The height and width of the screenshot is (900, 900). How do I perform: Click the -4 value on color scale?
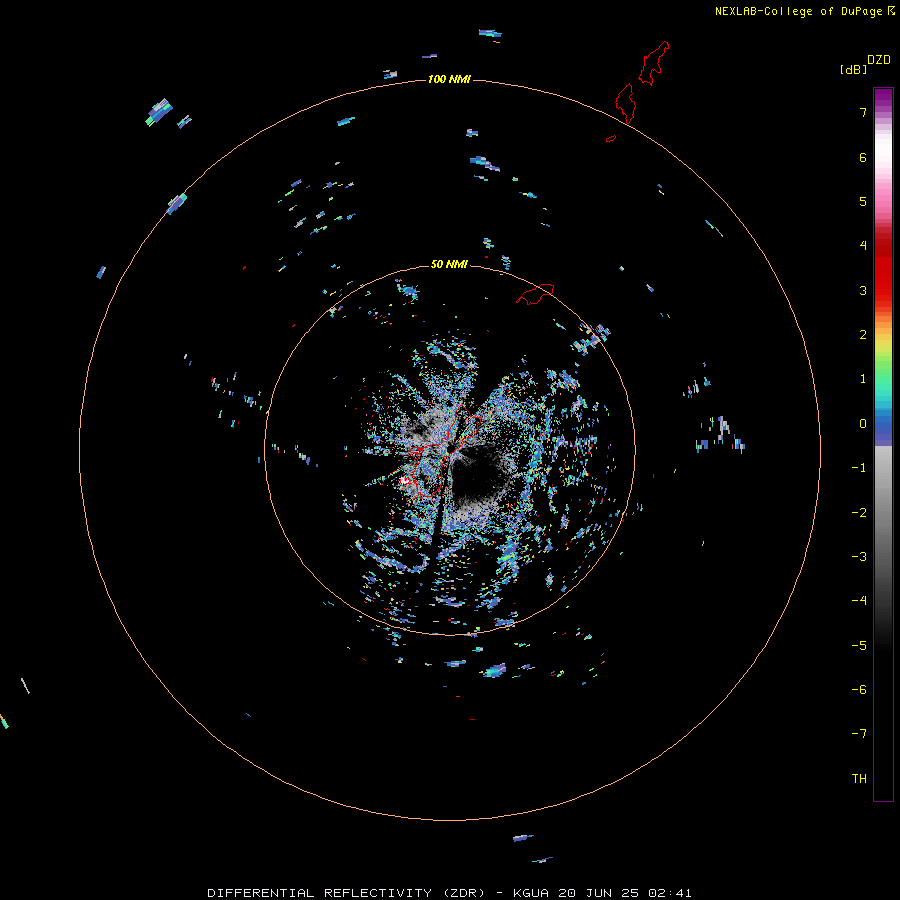click(x=859, y=601)
